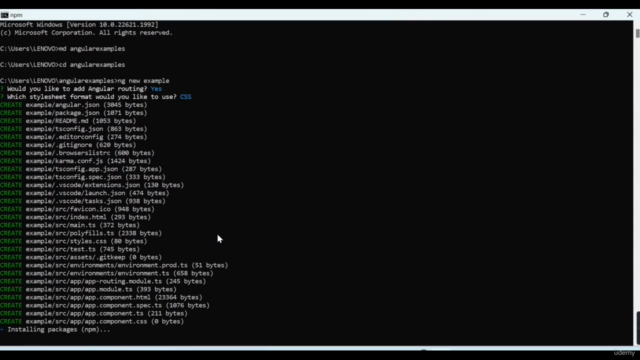Click the 'Which stylesheet format' prompt
This screenshot has width=640, height=360.
tap(91, 97)
